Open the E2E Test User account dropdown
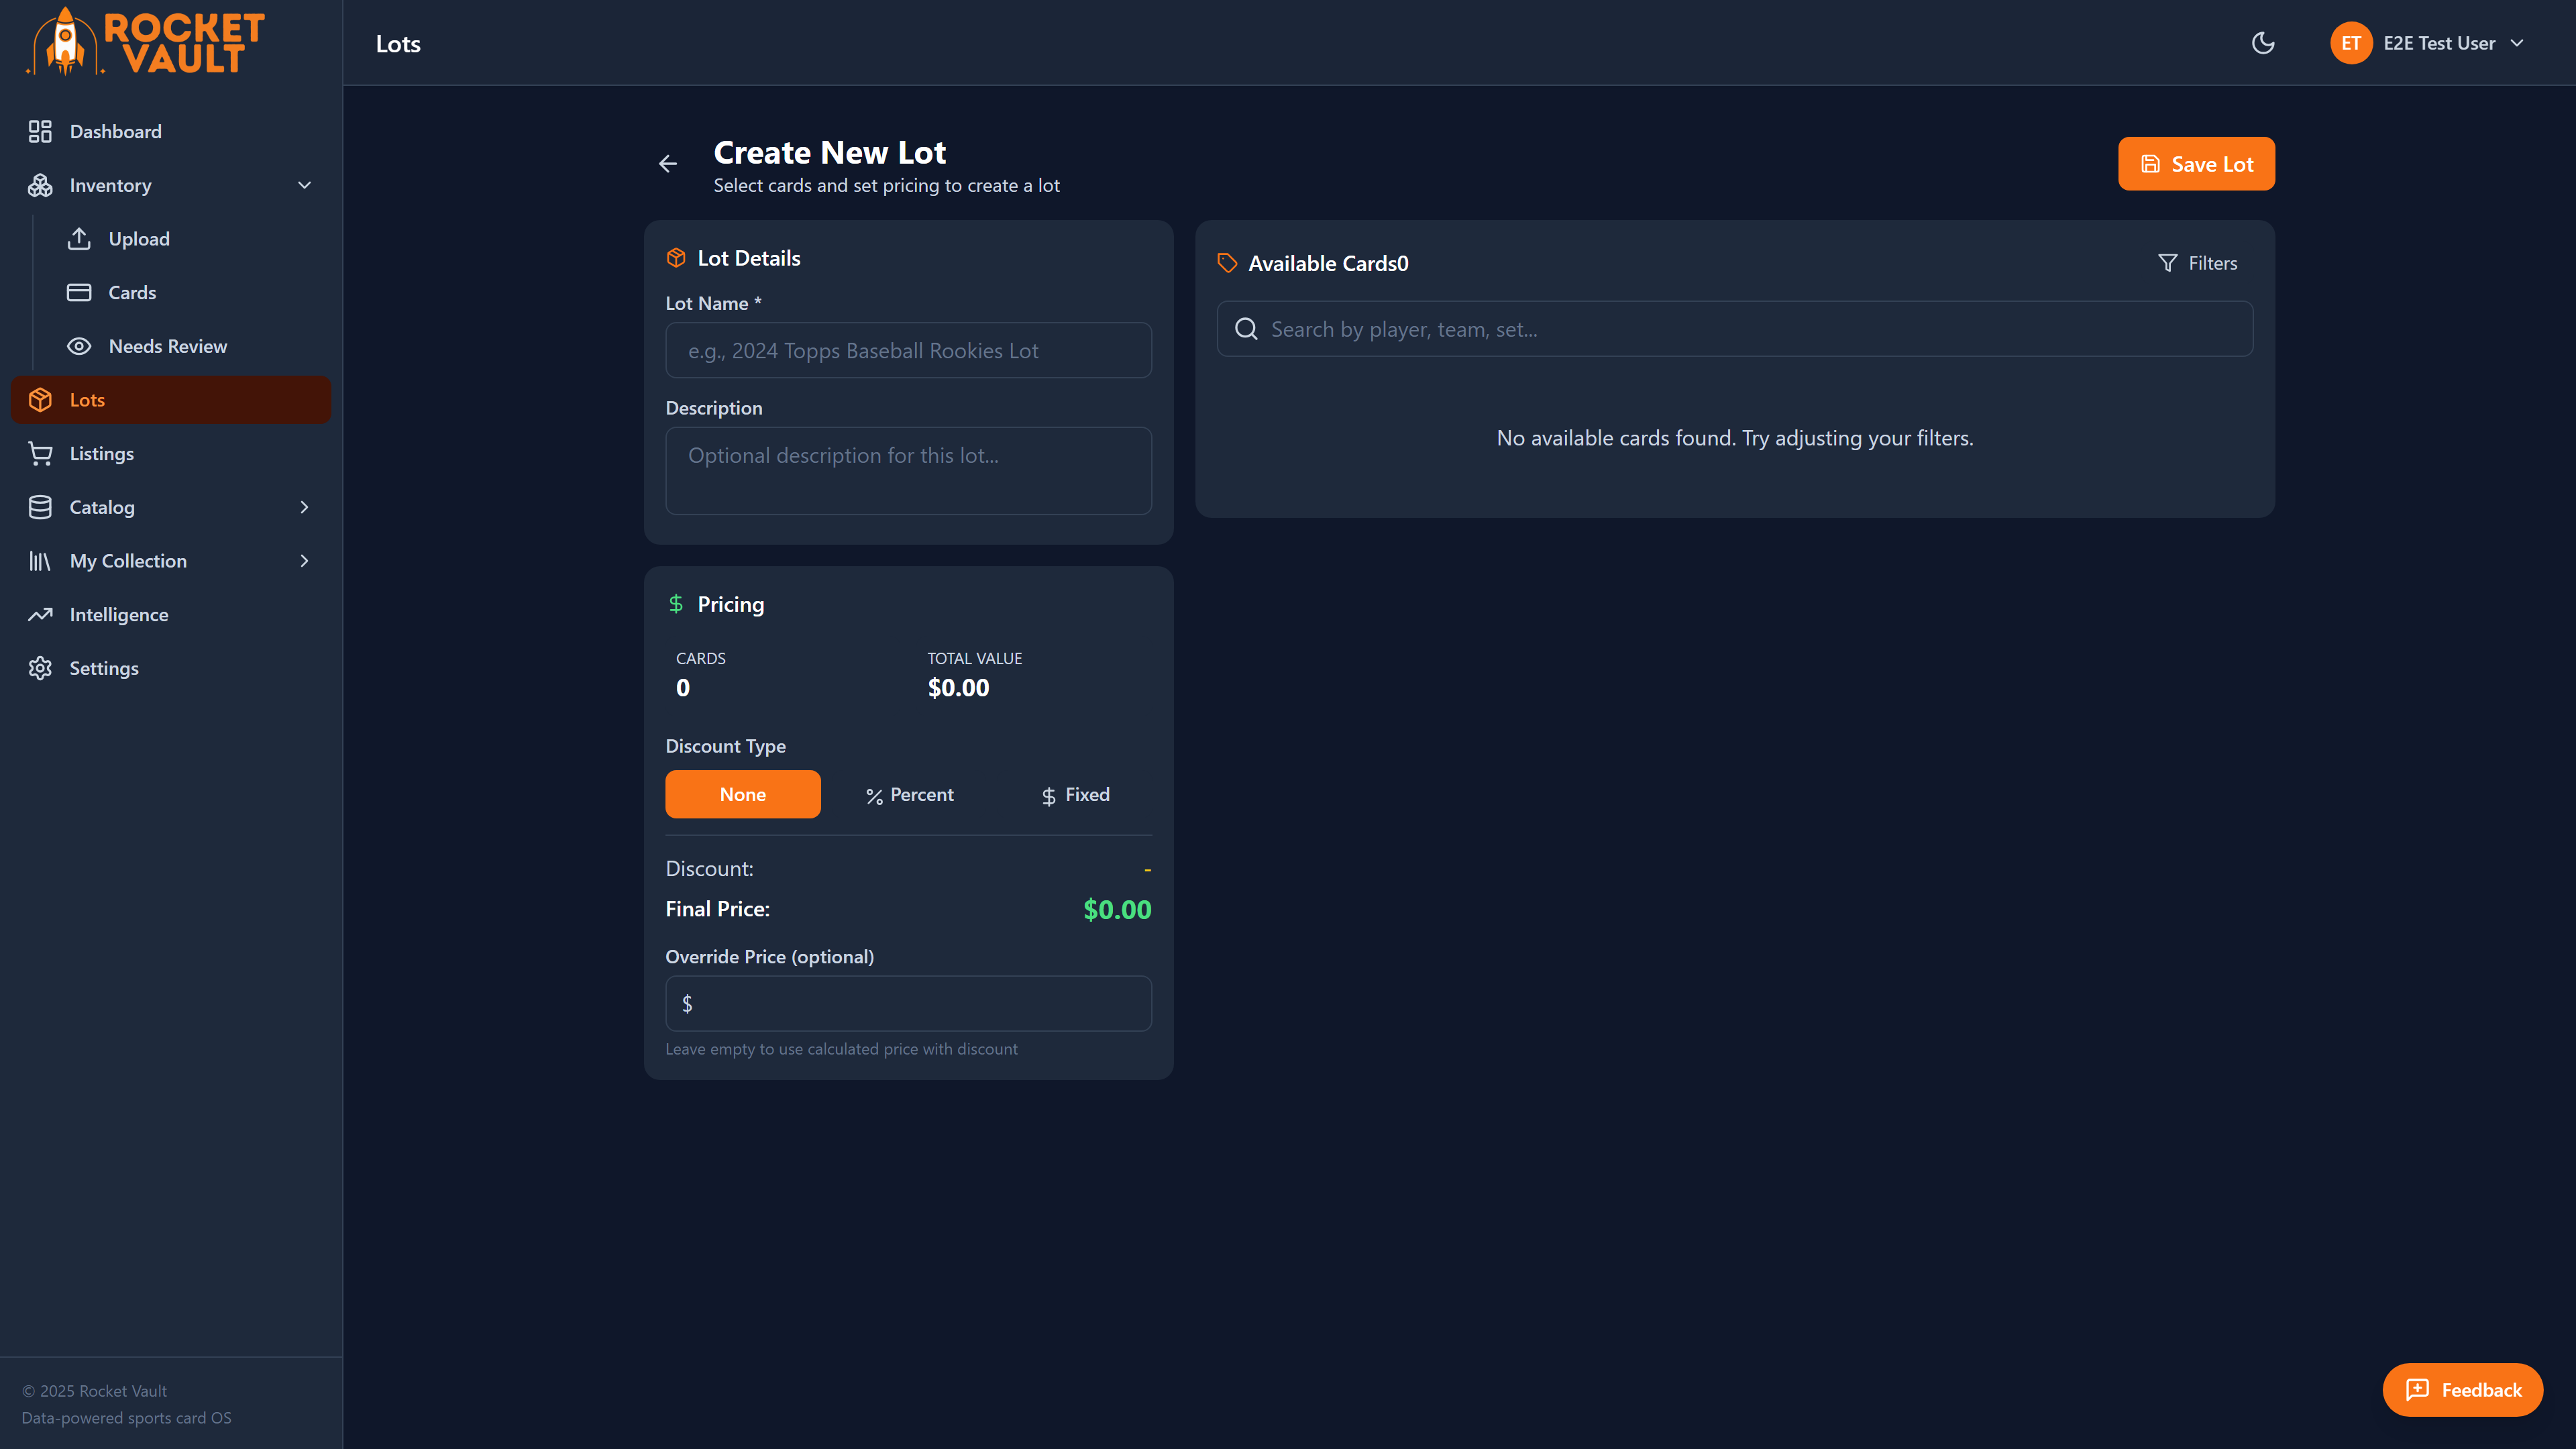 (2430, 42)
